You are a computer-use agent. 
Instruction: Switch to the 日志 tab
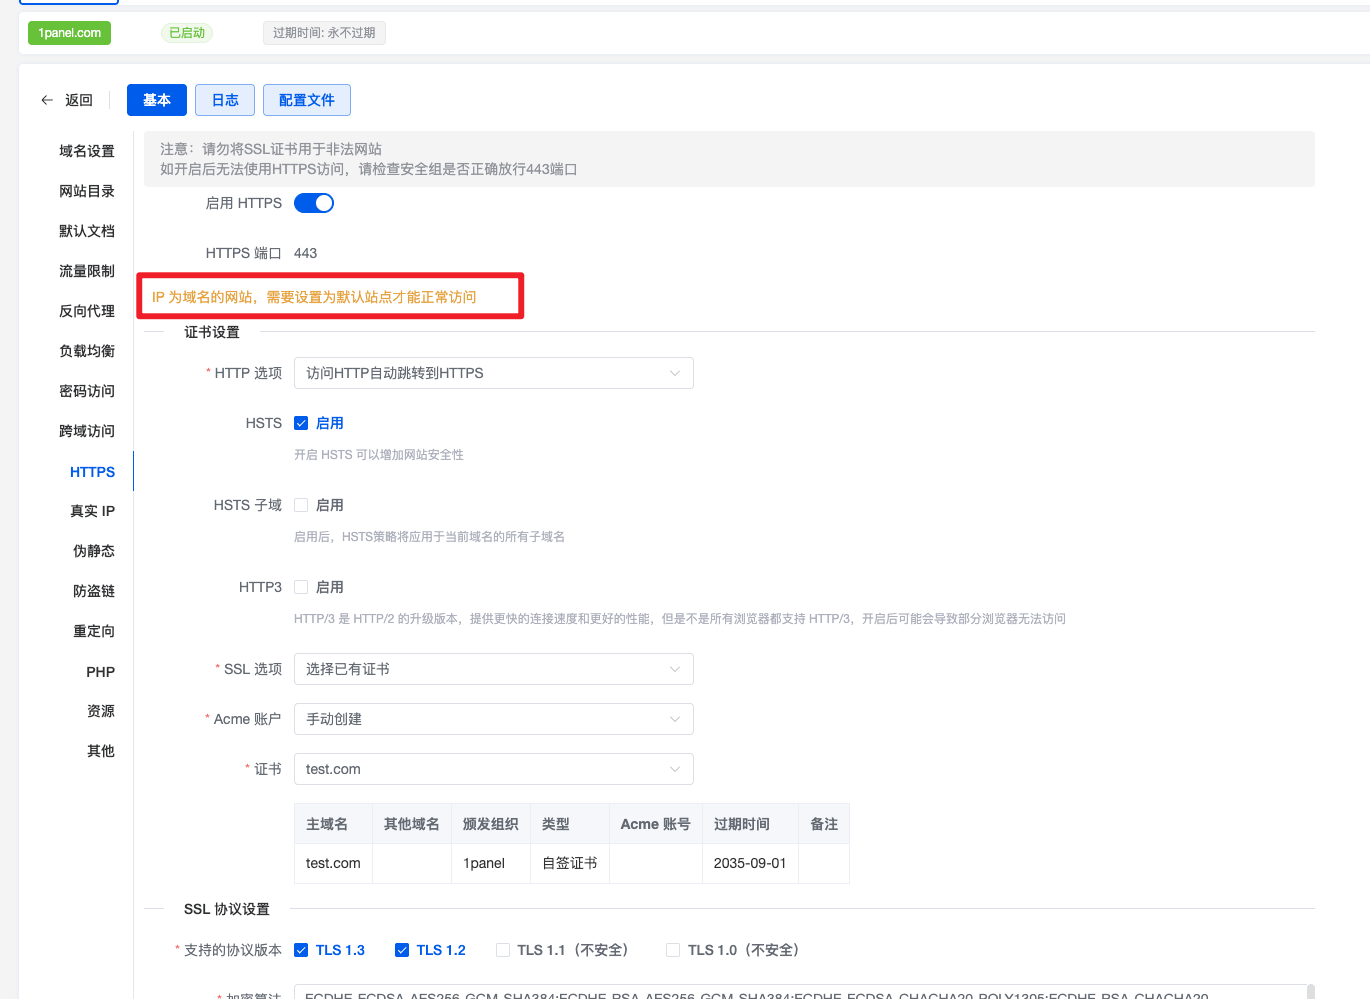225,100
